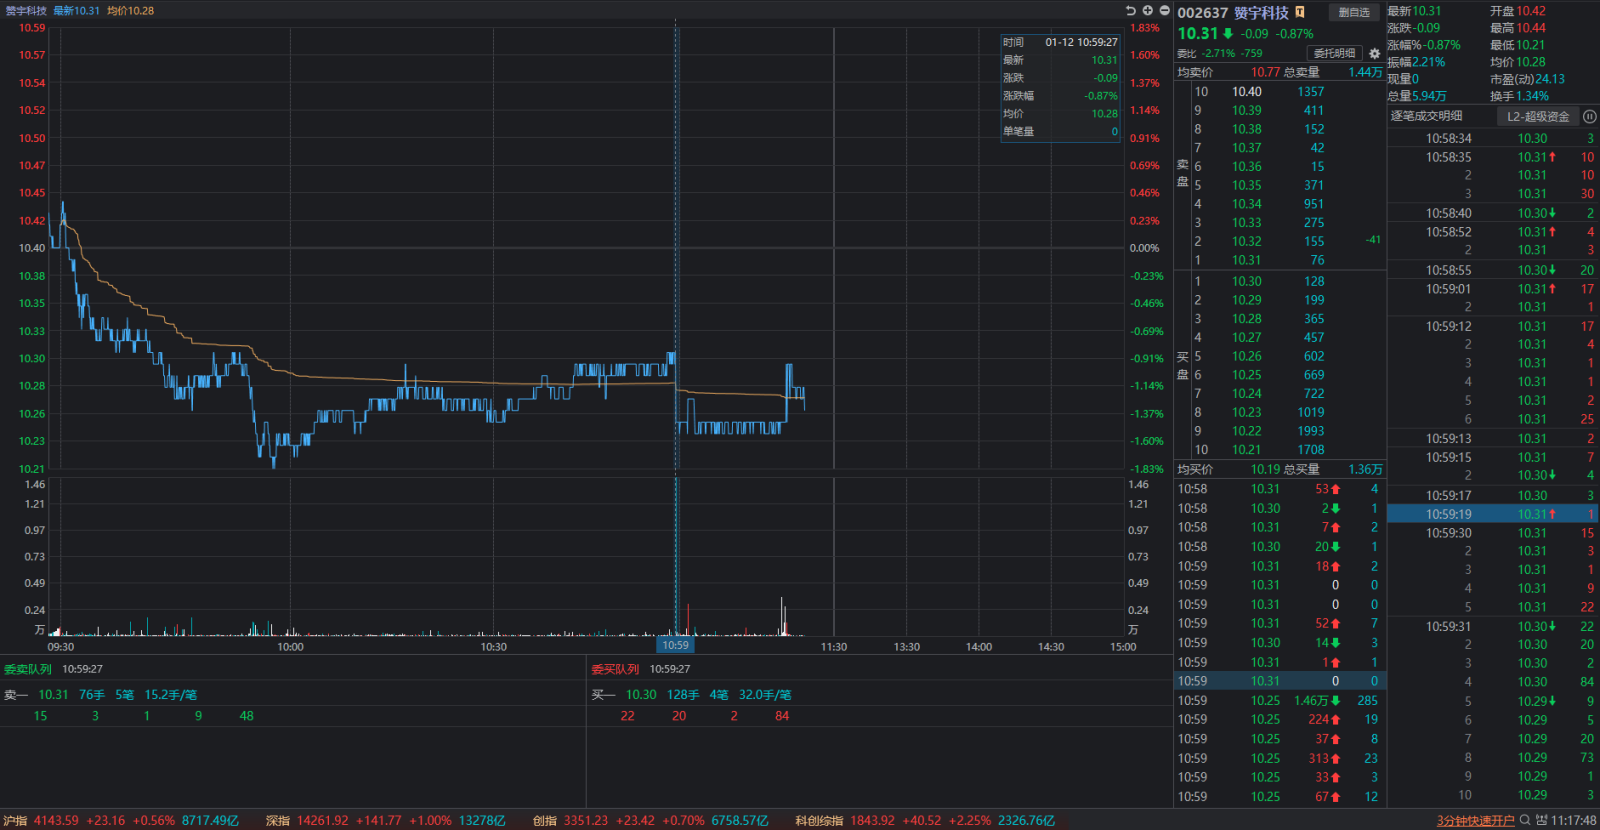Click the orange T tag beside 赞宇科技
Viewport: 1600px width, 830px height.
(x=1300, y=13)
